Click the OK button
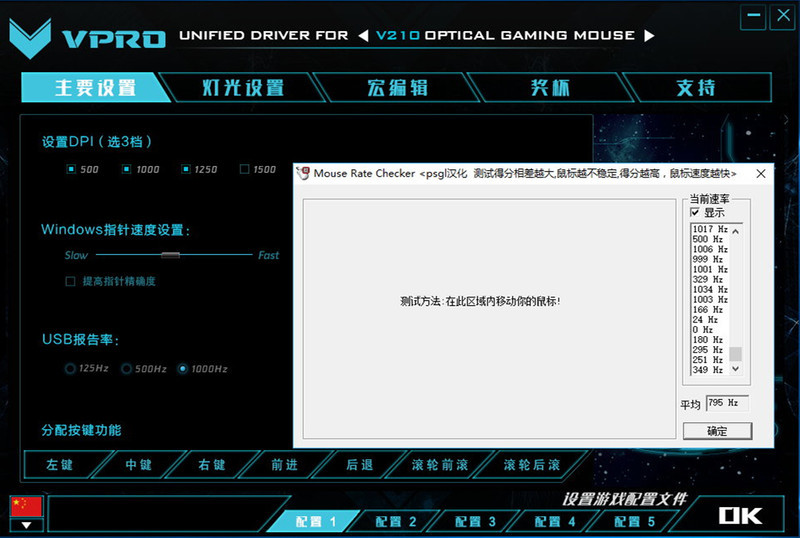The image size is (800, 538). point(740,515)
